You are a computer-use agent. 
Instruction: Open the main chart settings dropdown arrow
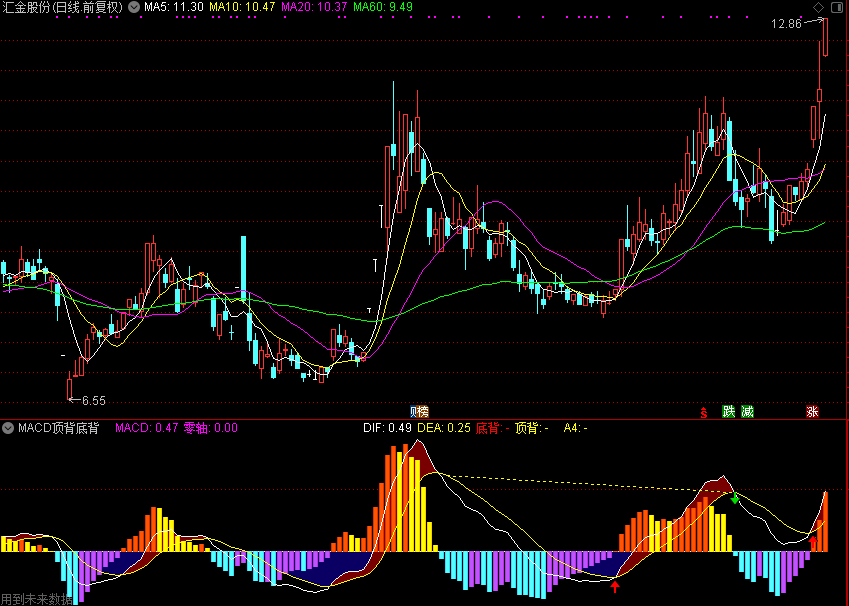[134, 7]
